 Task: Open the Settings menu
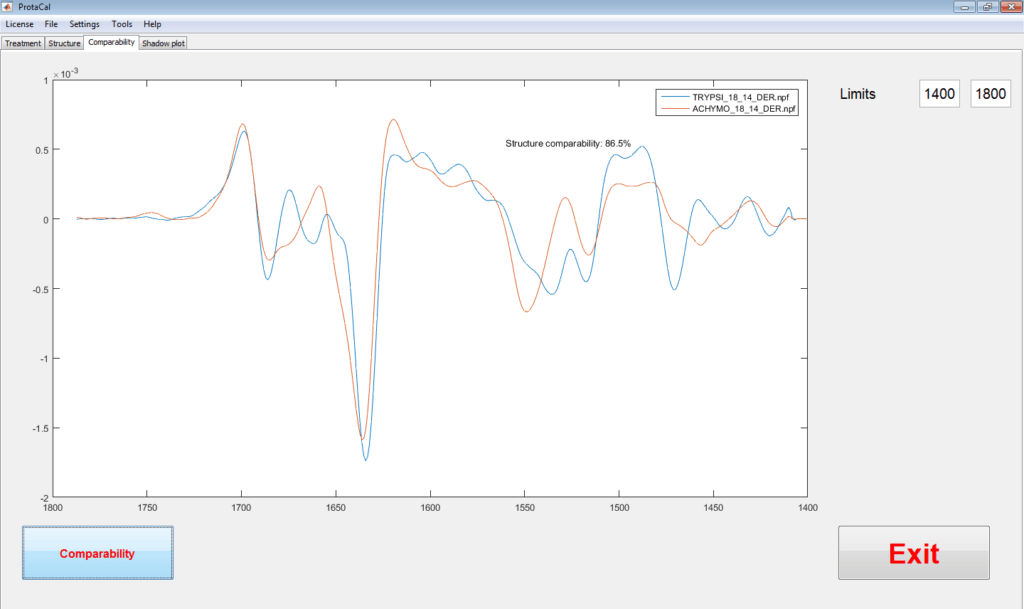coord(84,24)
